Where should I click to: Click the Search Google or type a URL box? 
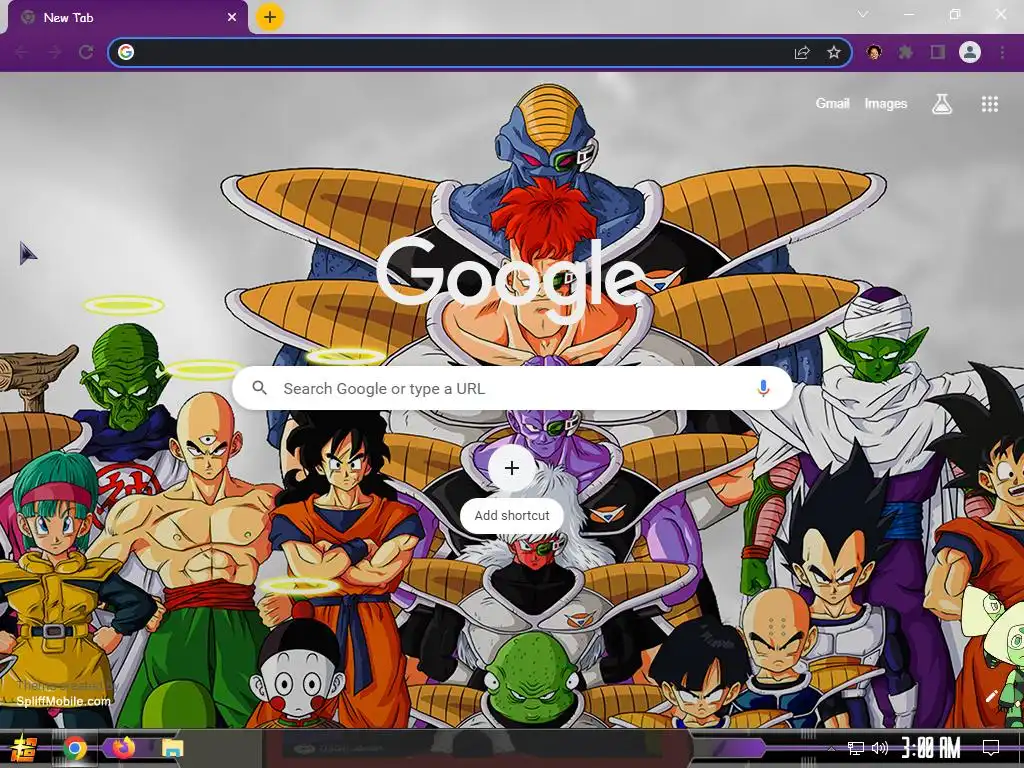tap(512, 389)
